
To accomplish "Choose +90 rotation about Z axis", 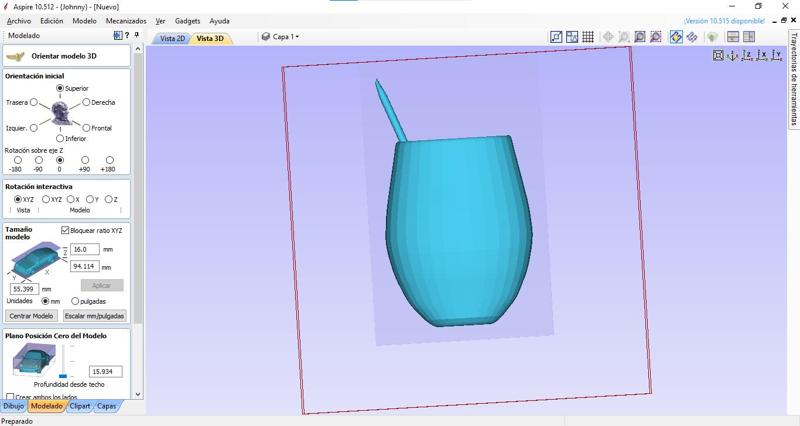I will 85,160.
